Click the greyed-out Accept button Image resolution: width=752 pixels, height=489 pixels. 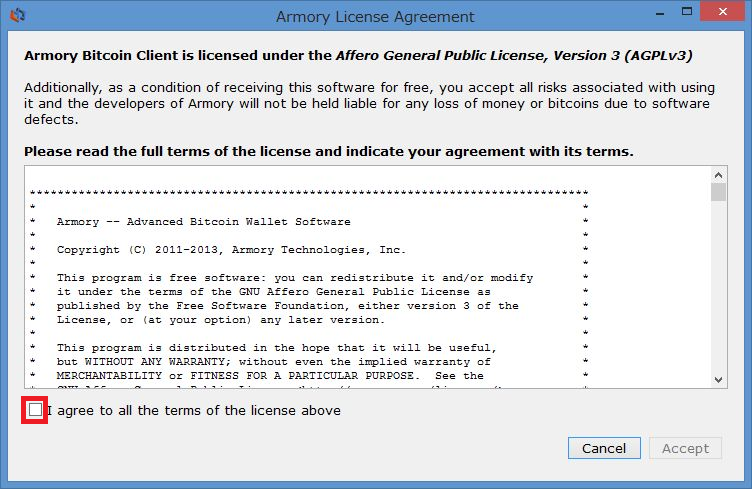click(x=685, y=448)
